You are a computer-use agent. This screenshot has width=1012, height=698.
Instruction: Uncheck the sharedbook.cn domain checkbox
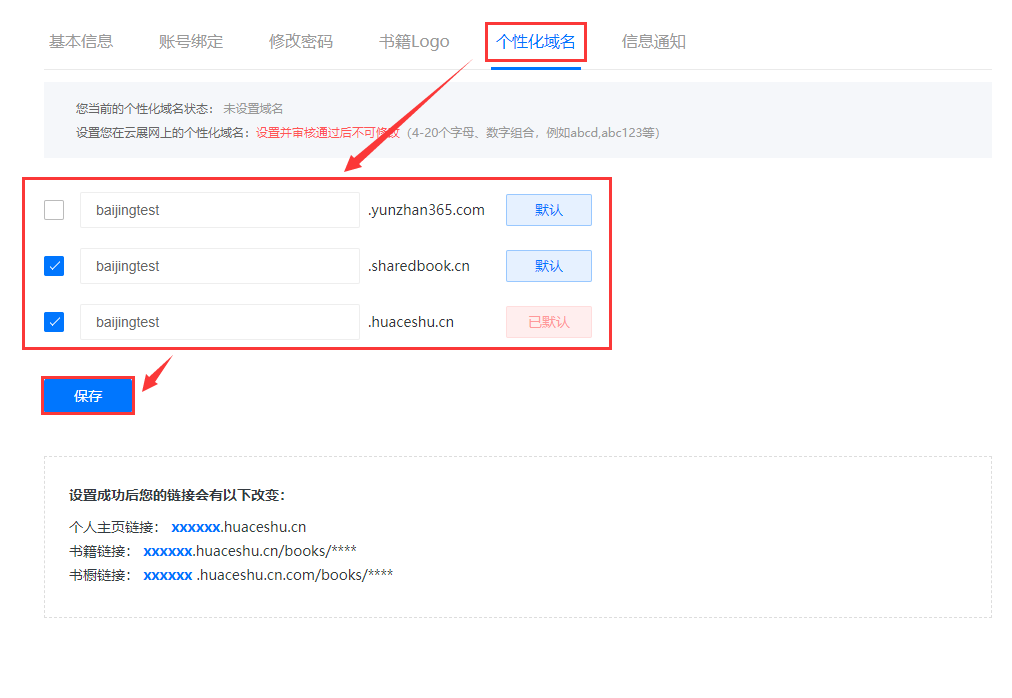[54, 266]
